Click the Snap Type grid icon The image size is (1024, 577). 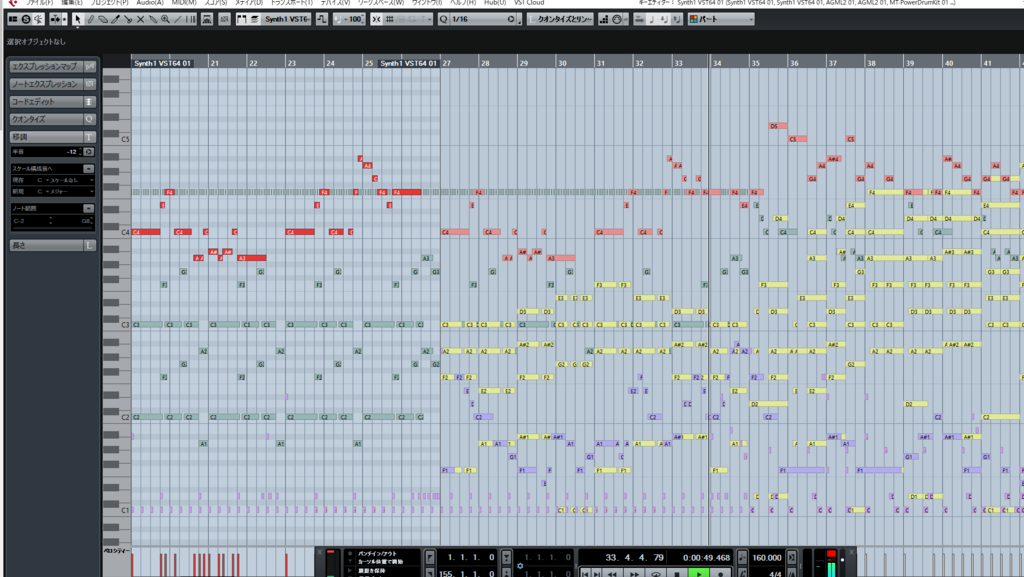[x=389, y=20]
